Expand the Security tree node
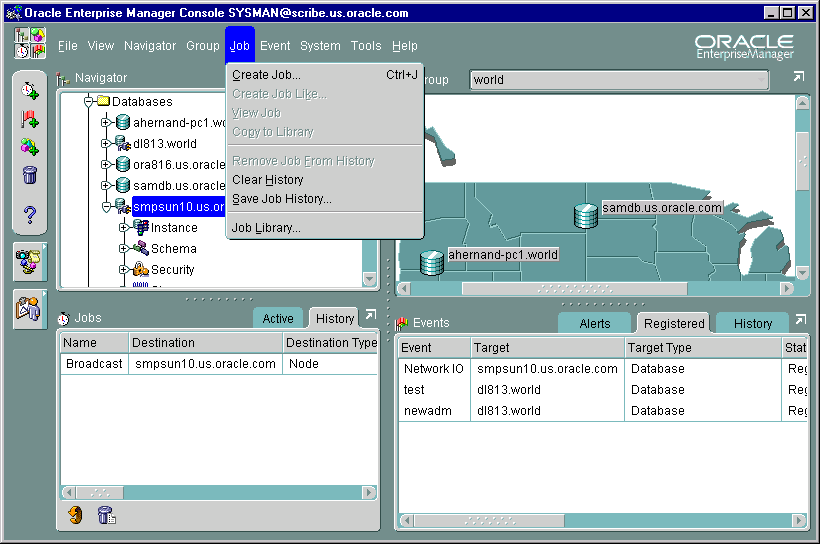820x544 pixels. 123,270
